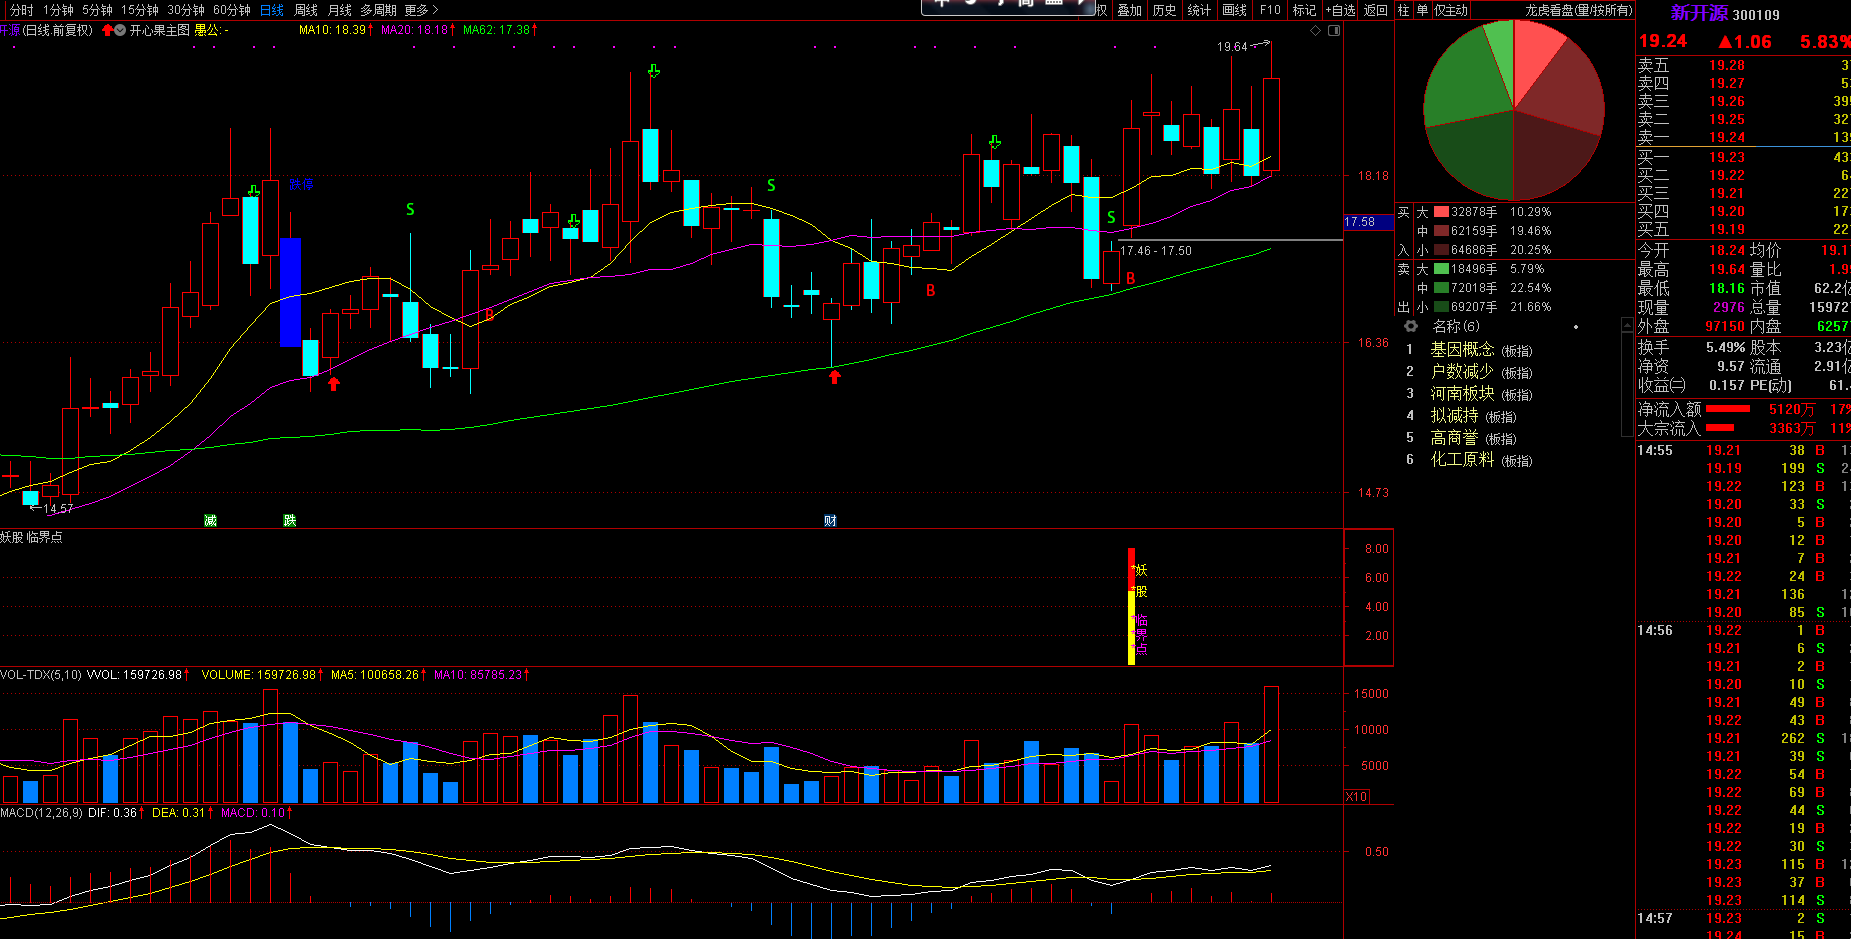Image resolution: width=1851 pixels, height=939 pixels.
Task: Click the +自选 button
Action: pyautogui.click(x=1341, y=10)
